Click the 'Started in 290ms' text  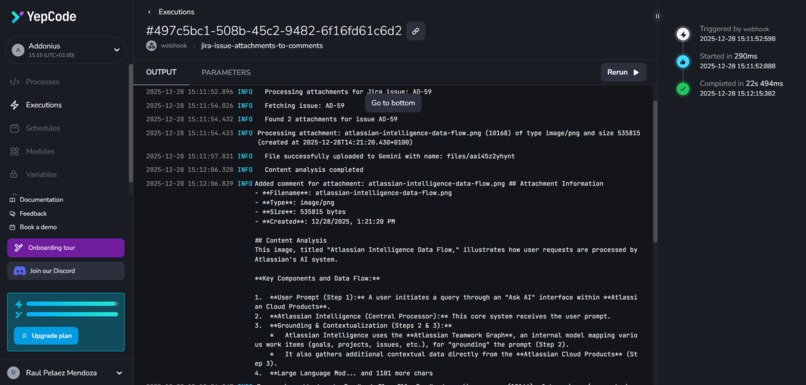click(x=728, y=56)
